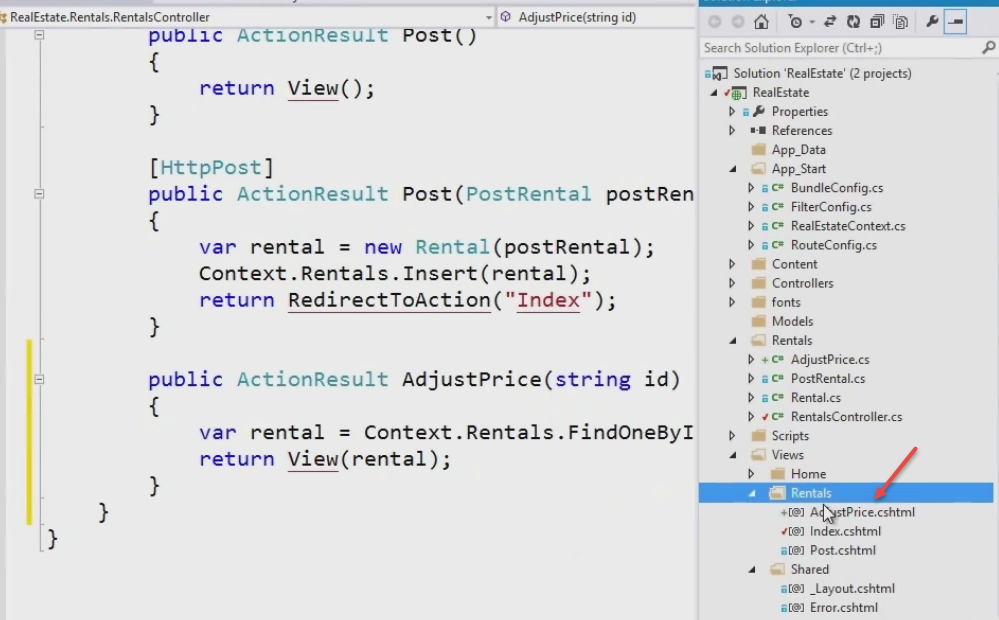Select AdjustPrice.cs file
The height and width of the screenshot is (620, 999).
[x=830, y=360]
